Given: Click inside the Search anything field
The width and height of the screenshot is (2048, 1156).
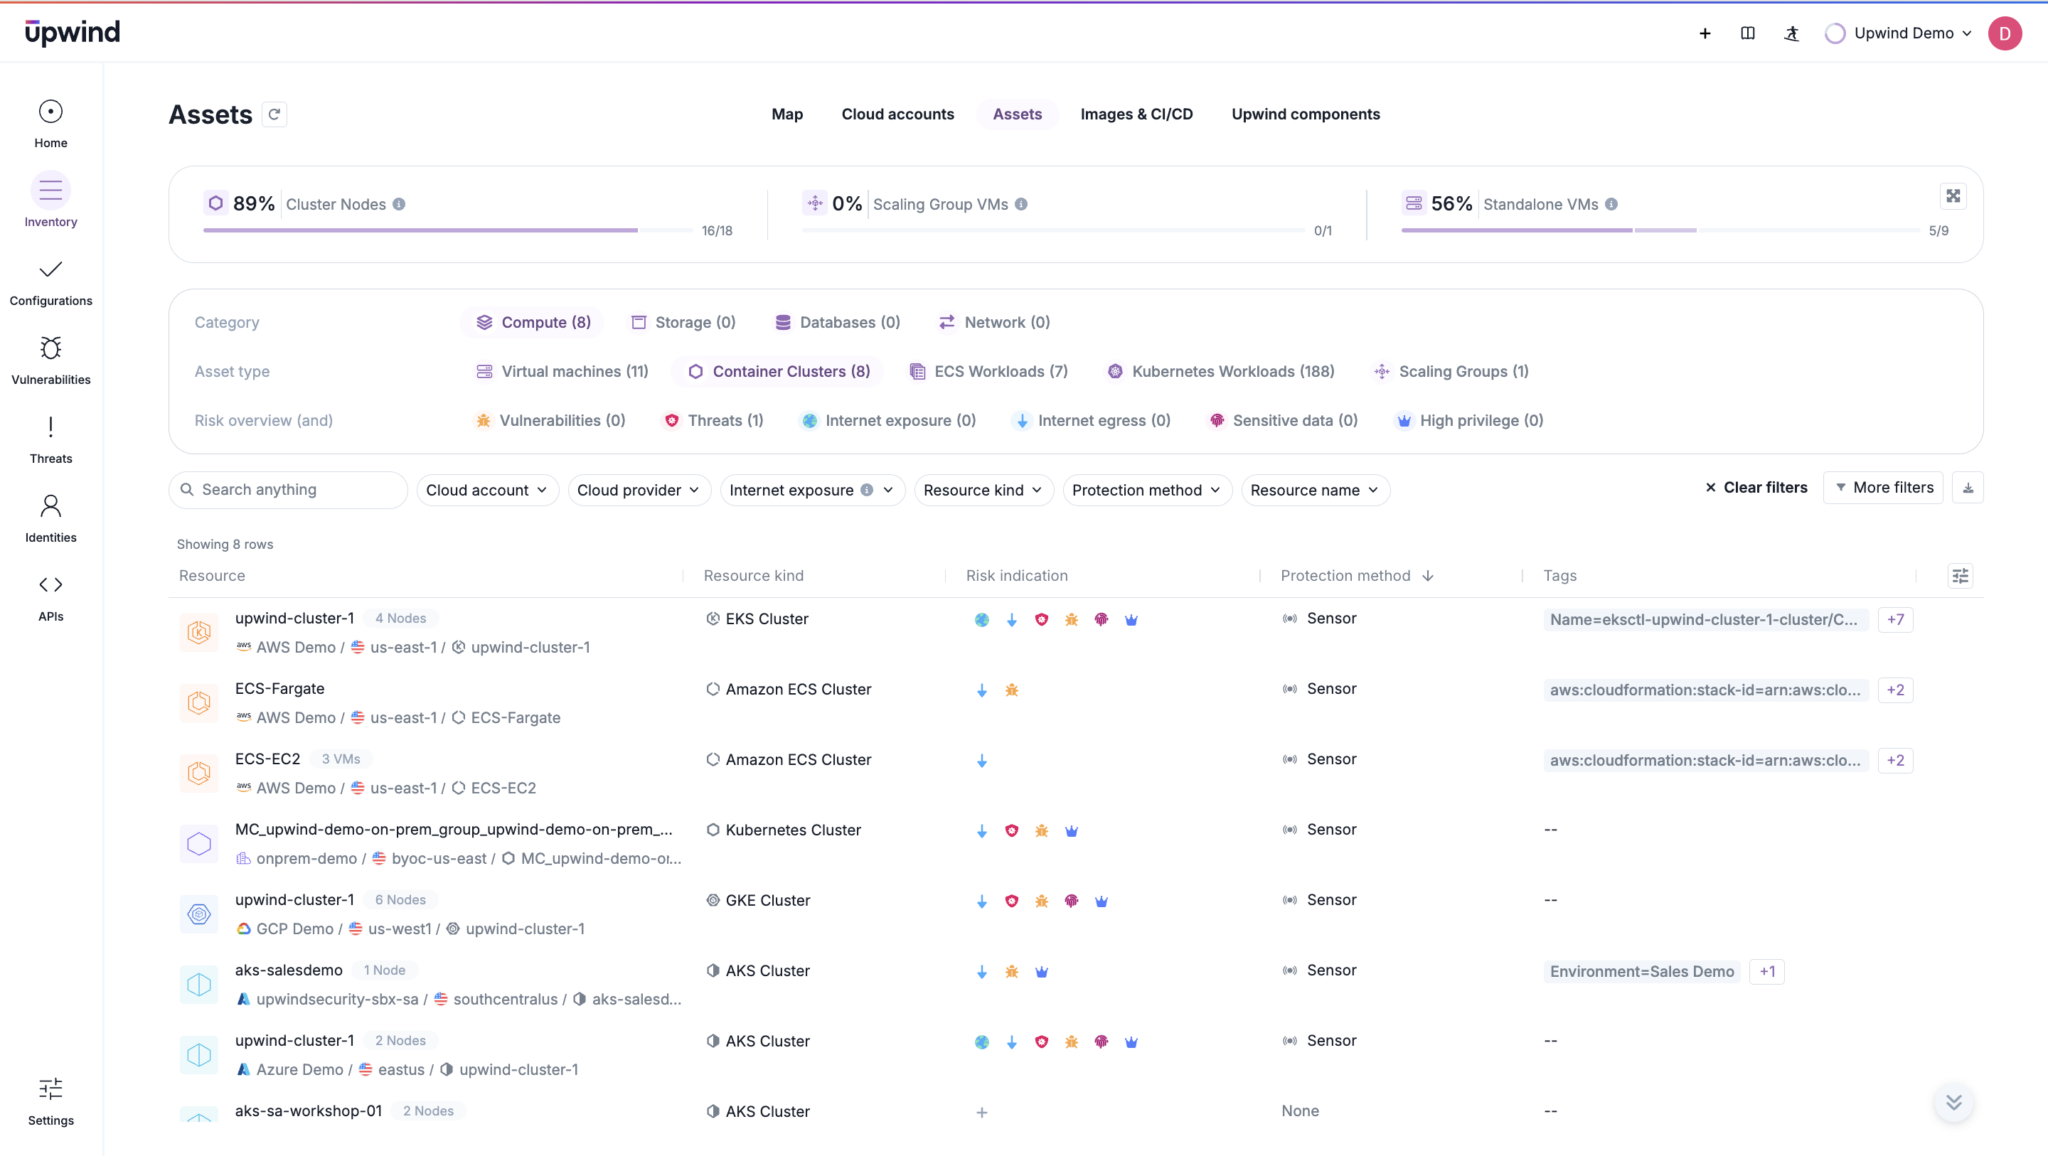Looking at the screenshot, I should click(x=287, y=489).
